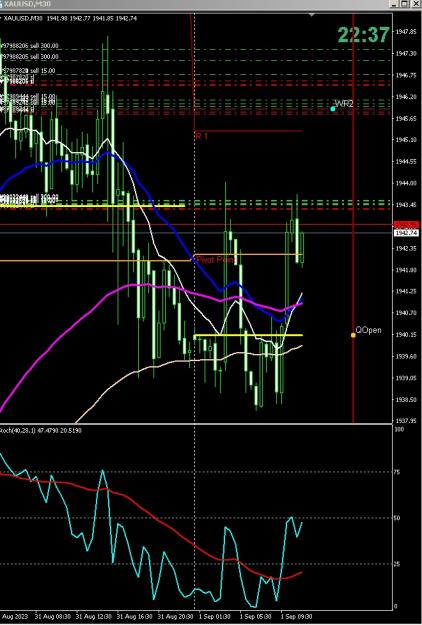Click the chart shift triangle marker
Viewport: 422px width, 625px height.
(x=312, y=15)
